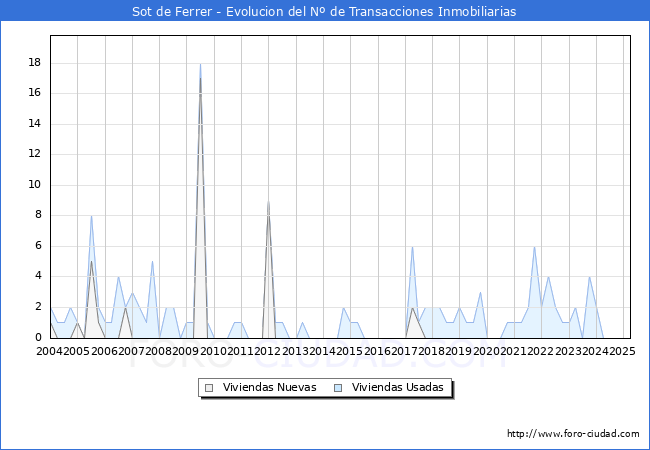This screenshot has width=650, height=450.
Task: Select the Viviendas Usadas legend label
Action: (398, 387)
